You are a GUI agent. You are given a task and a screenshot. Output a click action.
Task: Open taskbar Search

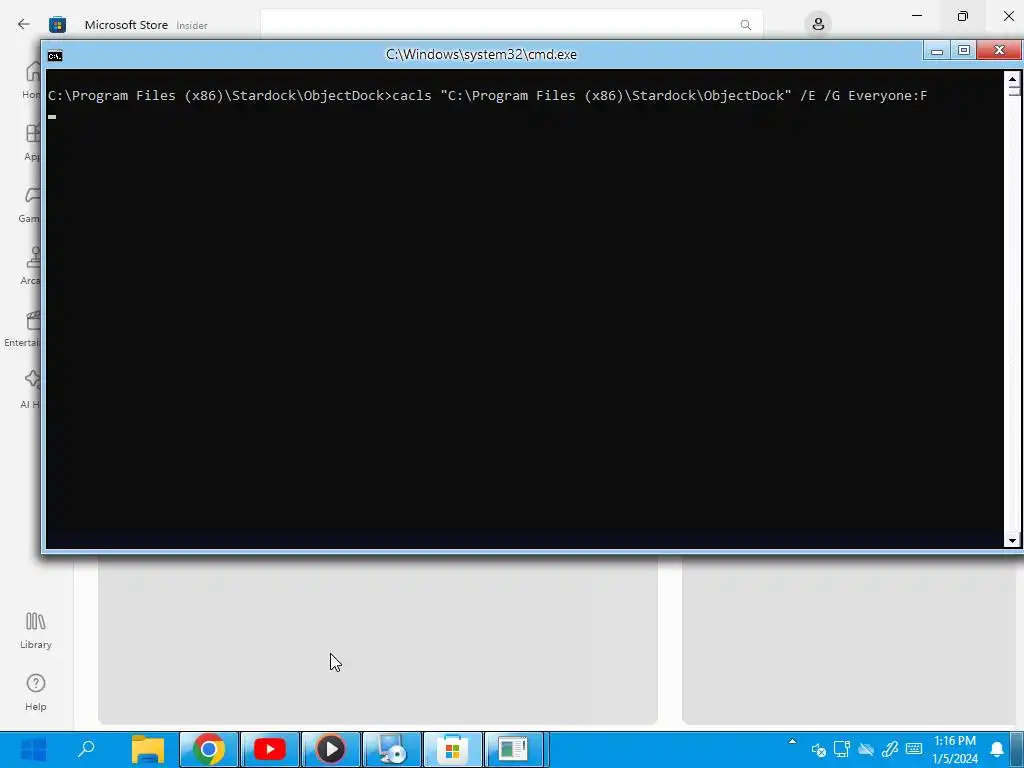click(x=86, y=749)
